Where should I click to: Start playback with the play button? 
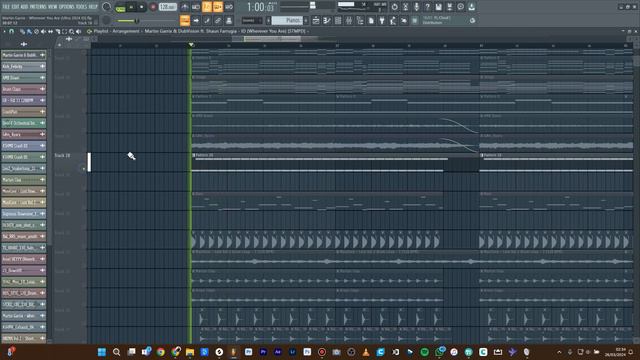(131, 7)
